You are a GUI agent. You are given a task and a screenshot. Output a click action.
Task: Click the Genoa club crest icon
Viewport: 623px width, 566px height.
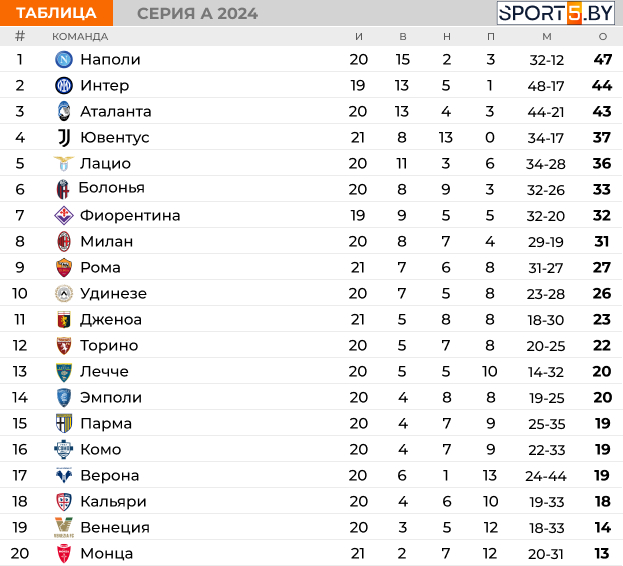[x=64, y=320]
